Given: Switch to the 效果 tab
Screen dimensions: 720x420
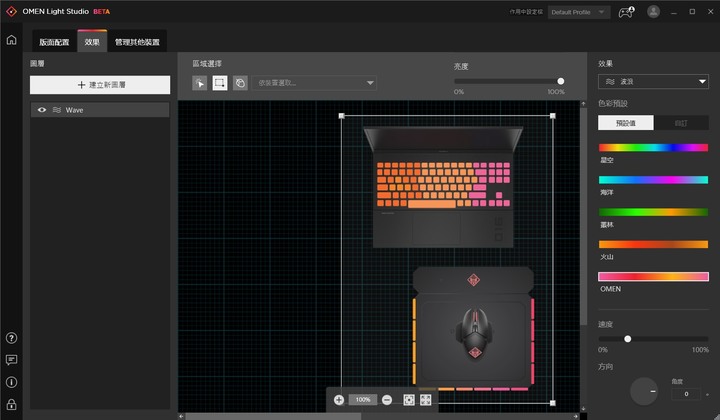Looking at the screenshot, I should [x=92, y=42].
